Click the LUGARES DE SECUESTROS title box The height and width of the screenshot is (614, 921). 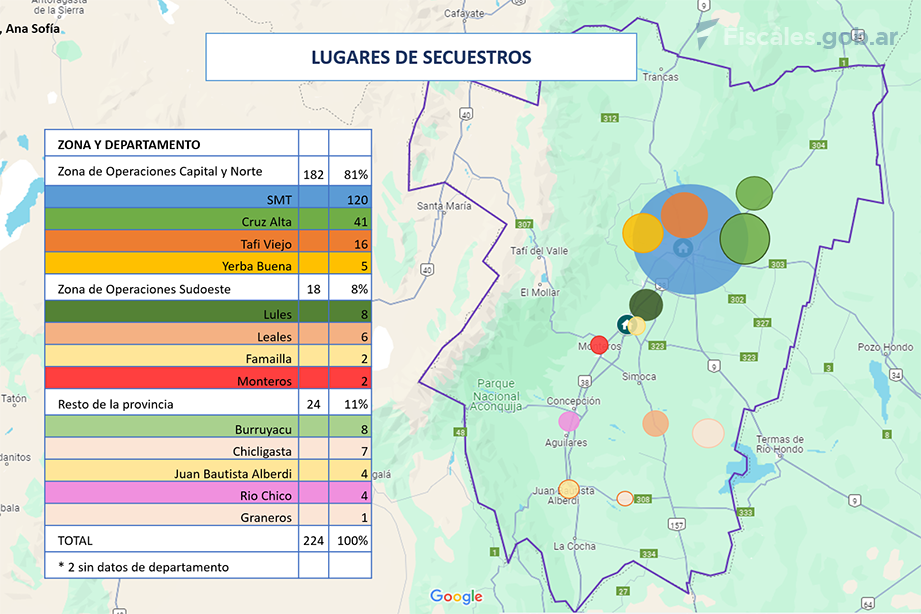click(x=420, y=57)
